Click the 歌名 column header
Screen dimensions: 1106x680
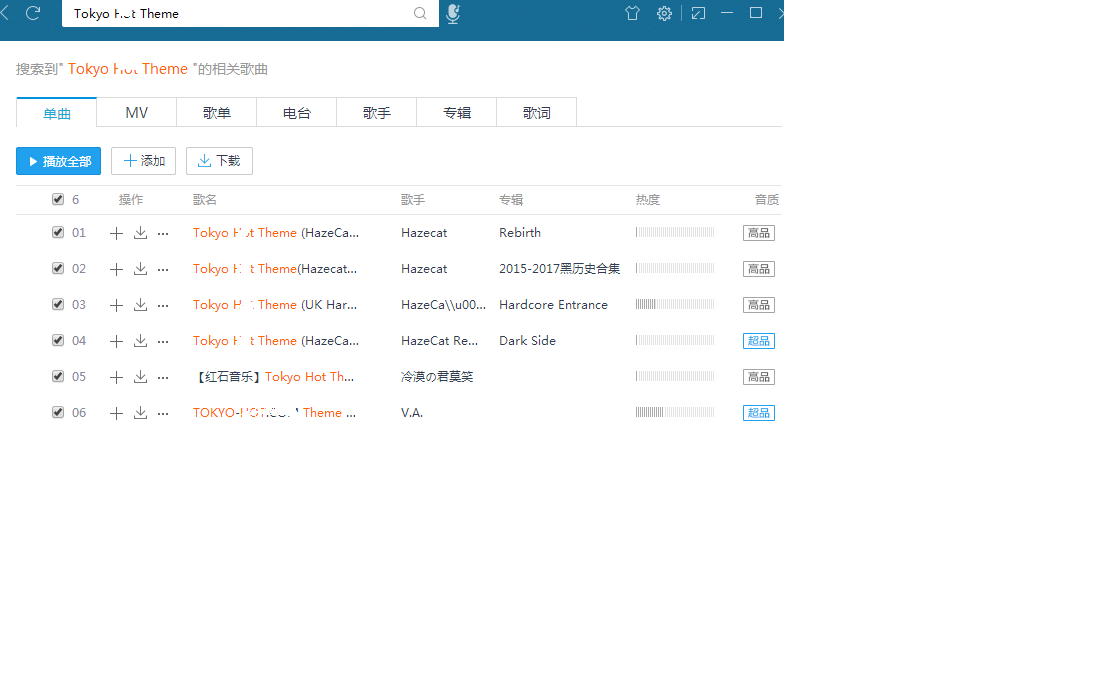tap(205, 200)
